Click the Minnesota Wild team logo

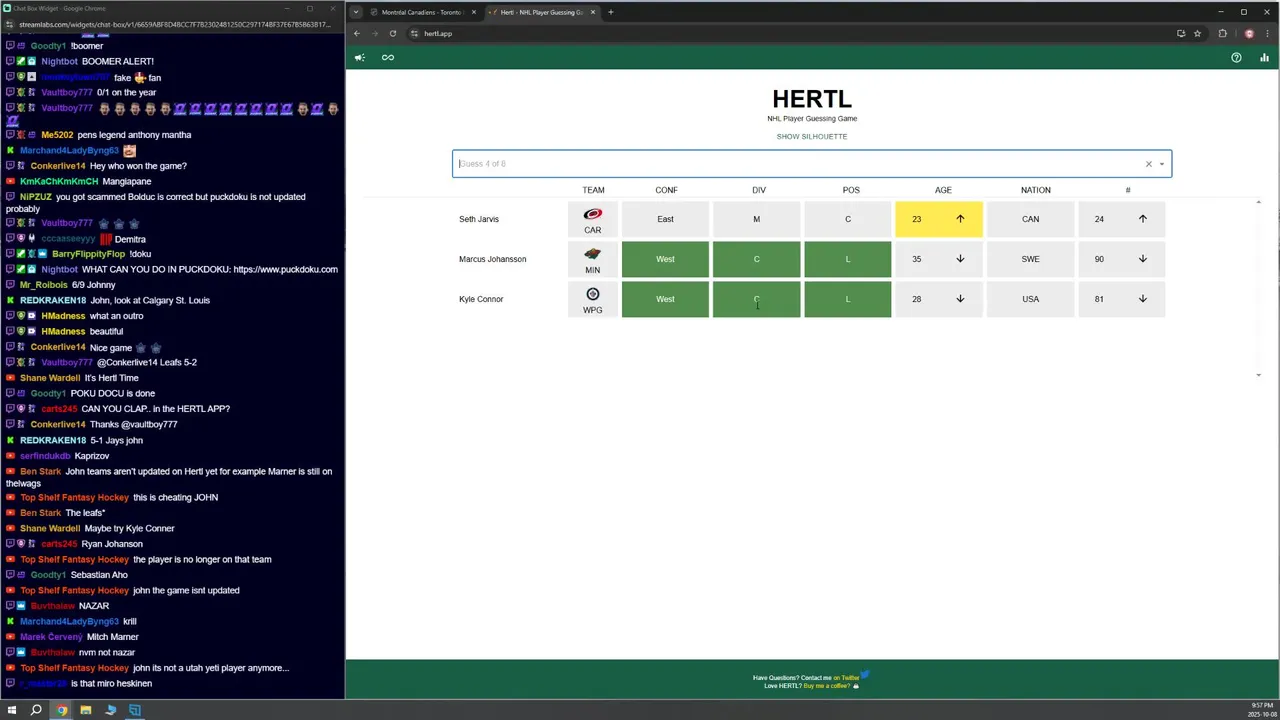click(593, 254)
